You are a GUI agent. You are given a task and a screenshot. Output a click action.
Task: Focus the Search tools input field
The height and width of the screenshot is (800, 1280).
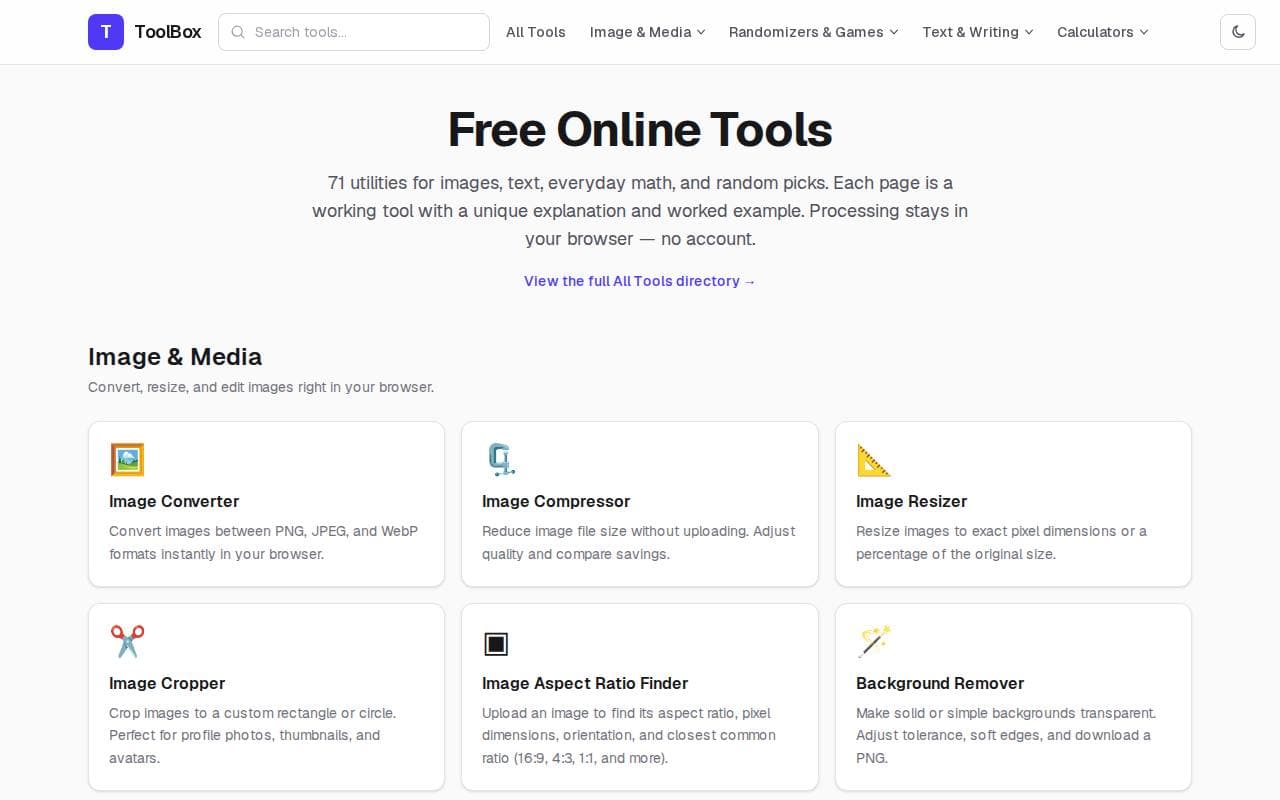(354, 32)
